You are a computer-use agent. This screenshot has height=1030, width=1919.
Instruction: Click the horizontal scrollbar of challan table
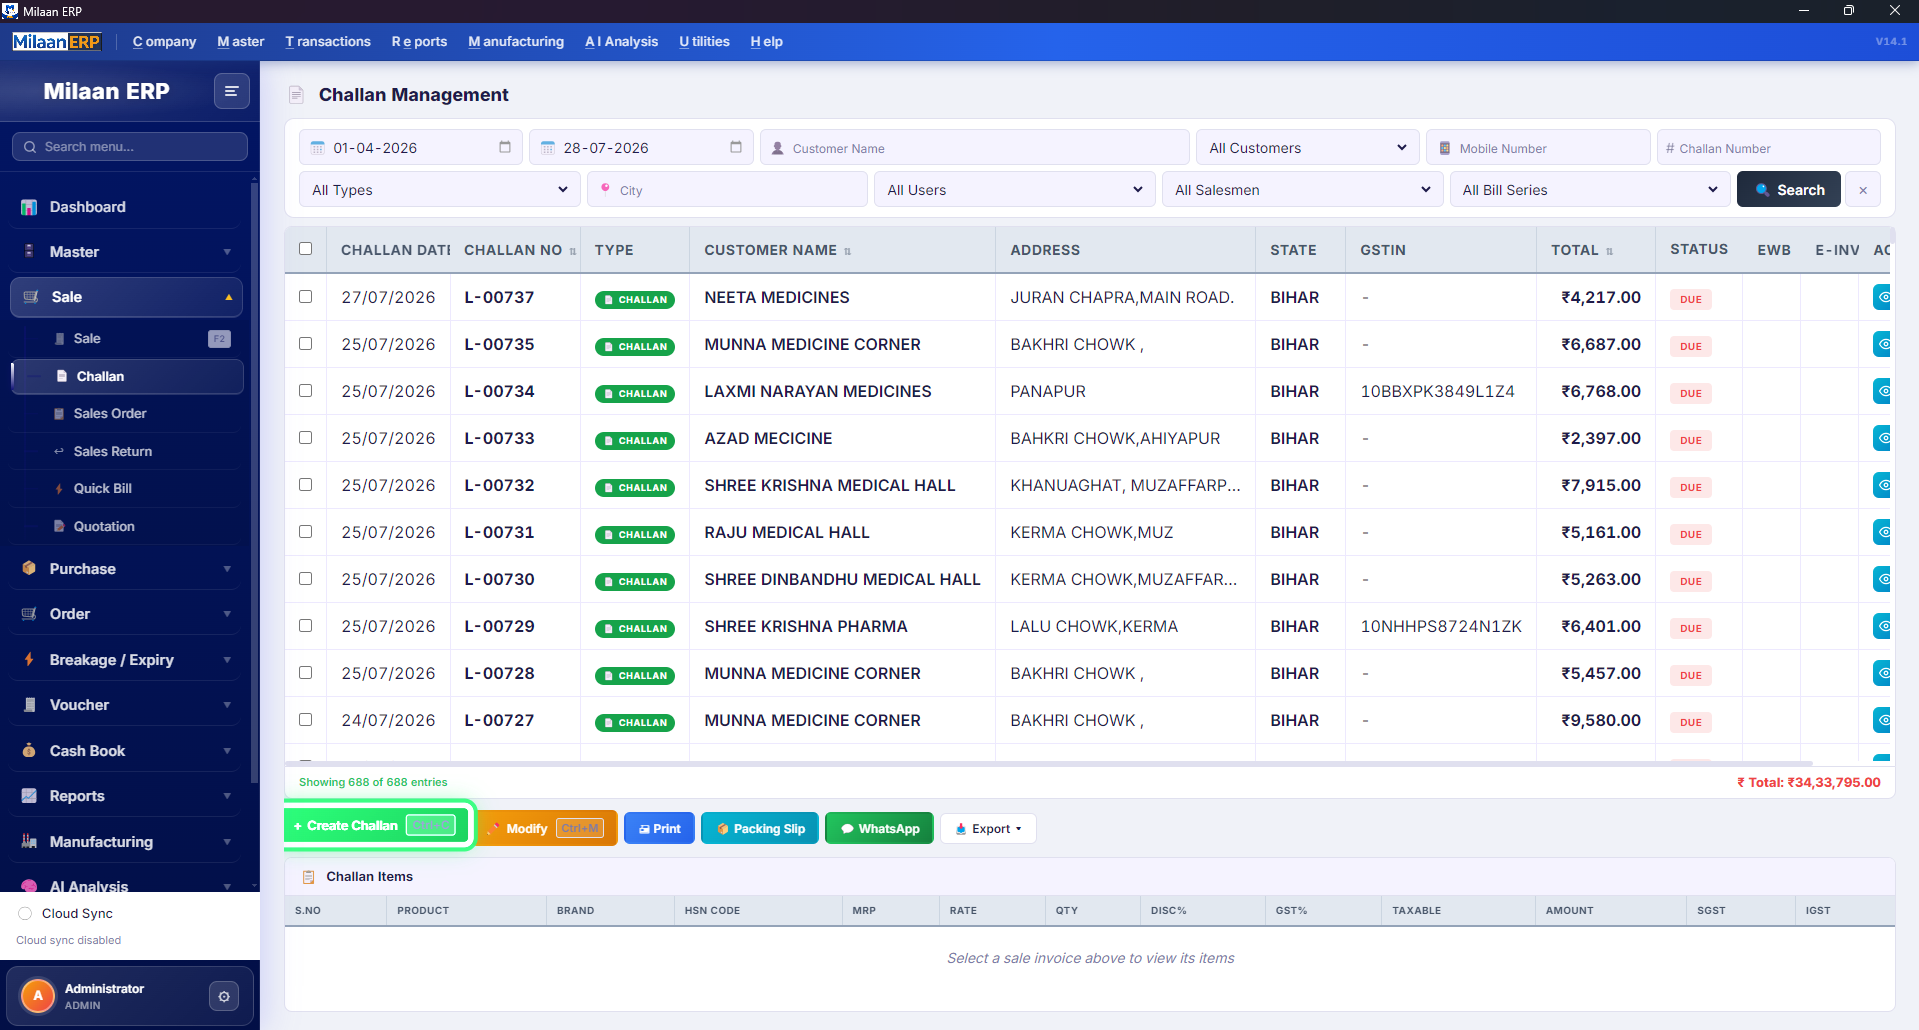1050,763
